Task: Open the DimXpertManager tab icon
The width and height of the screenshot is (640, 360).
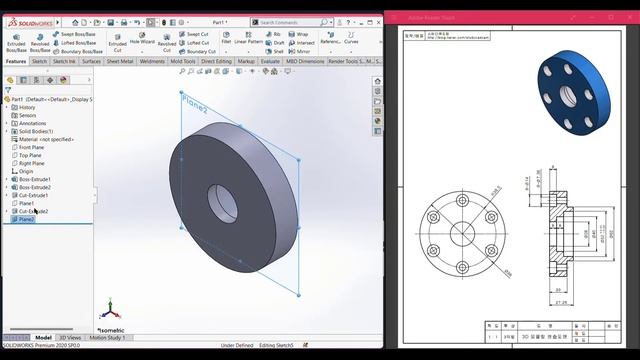Action: point(50,80)
